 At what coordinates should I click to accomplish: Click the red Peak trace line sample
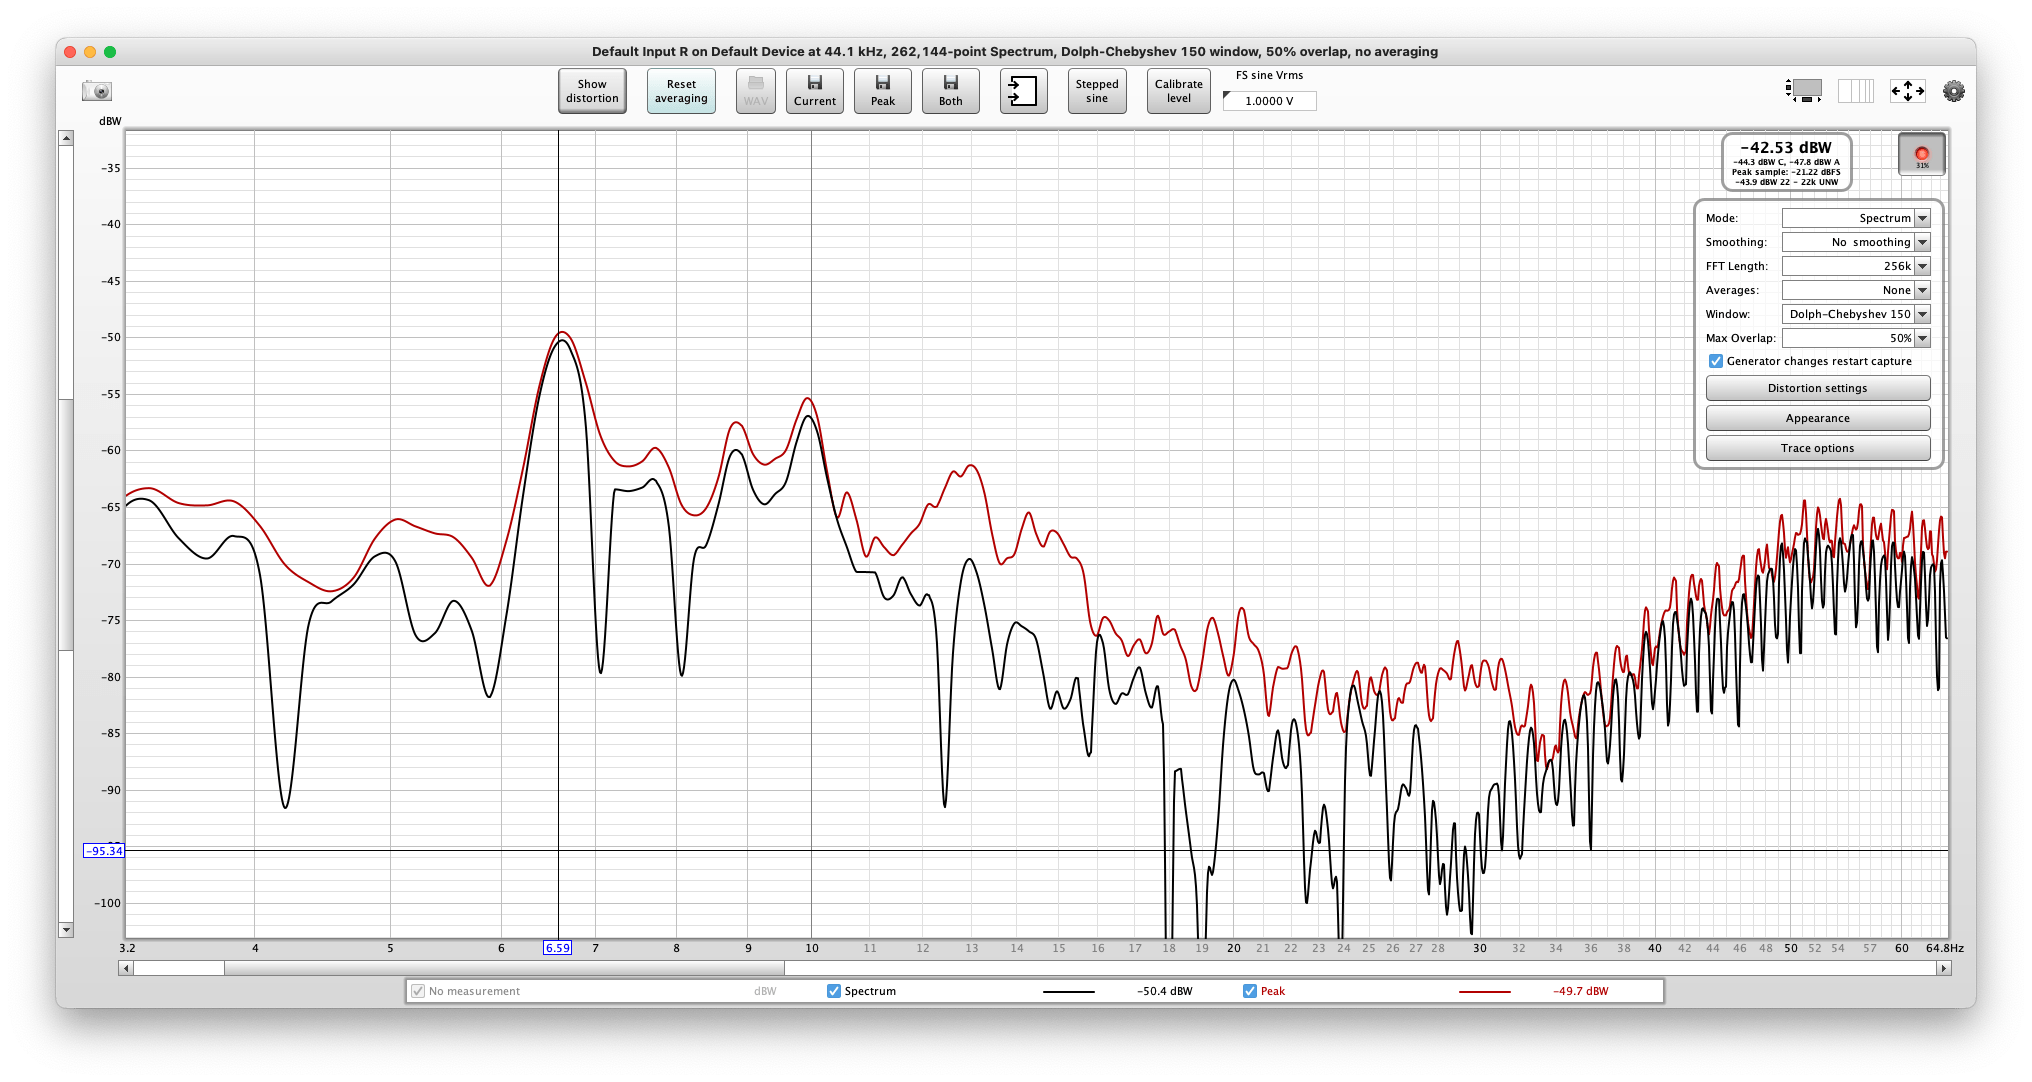point(1484,991)
